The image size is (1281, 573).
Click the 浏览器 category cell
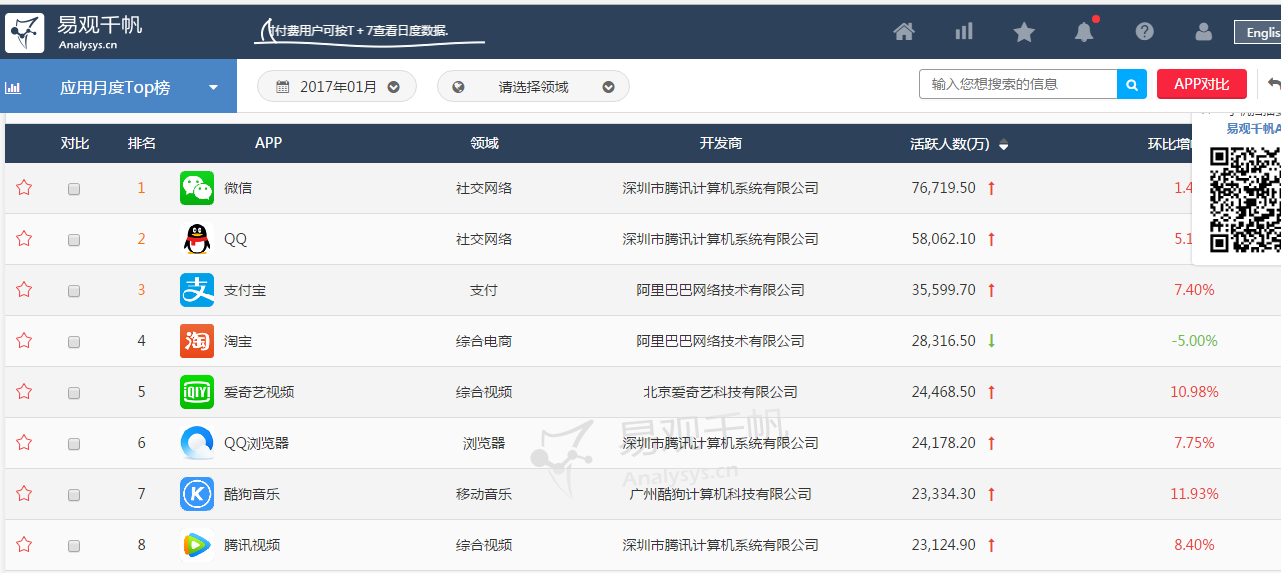pos(484,443)
